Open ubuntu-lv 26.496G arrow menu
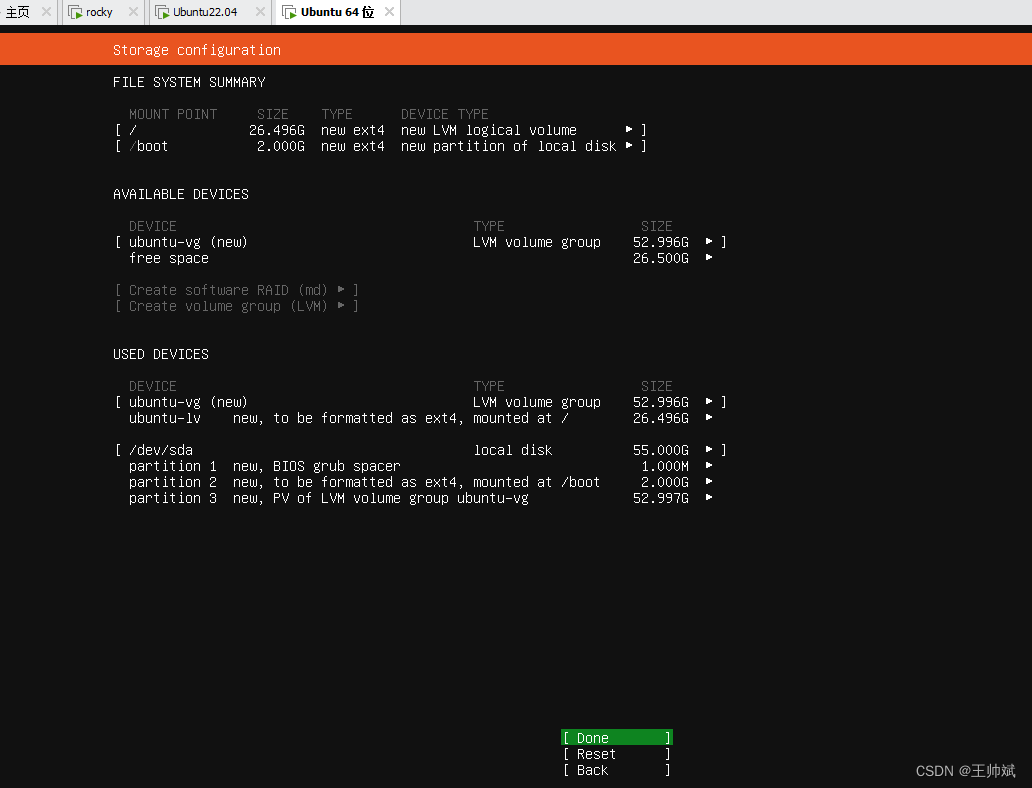This screenshot has width=1032, height=788. point(709,417)
